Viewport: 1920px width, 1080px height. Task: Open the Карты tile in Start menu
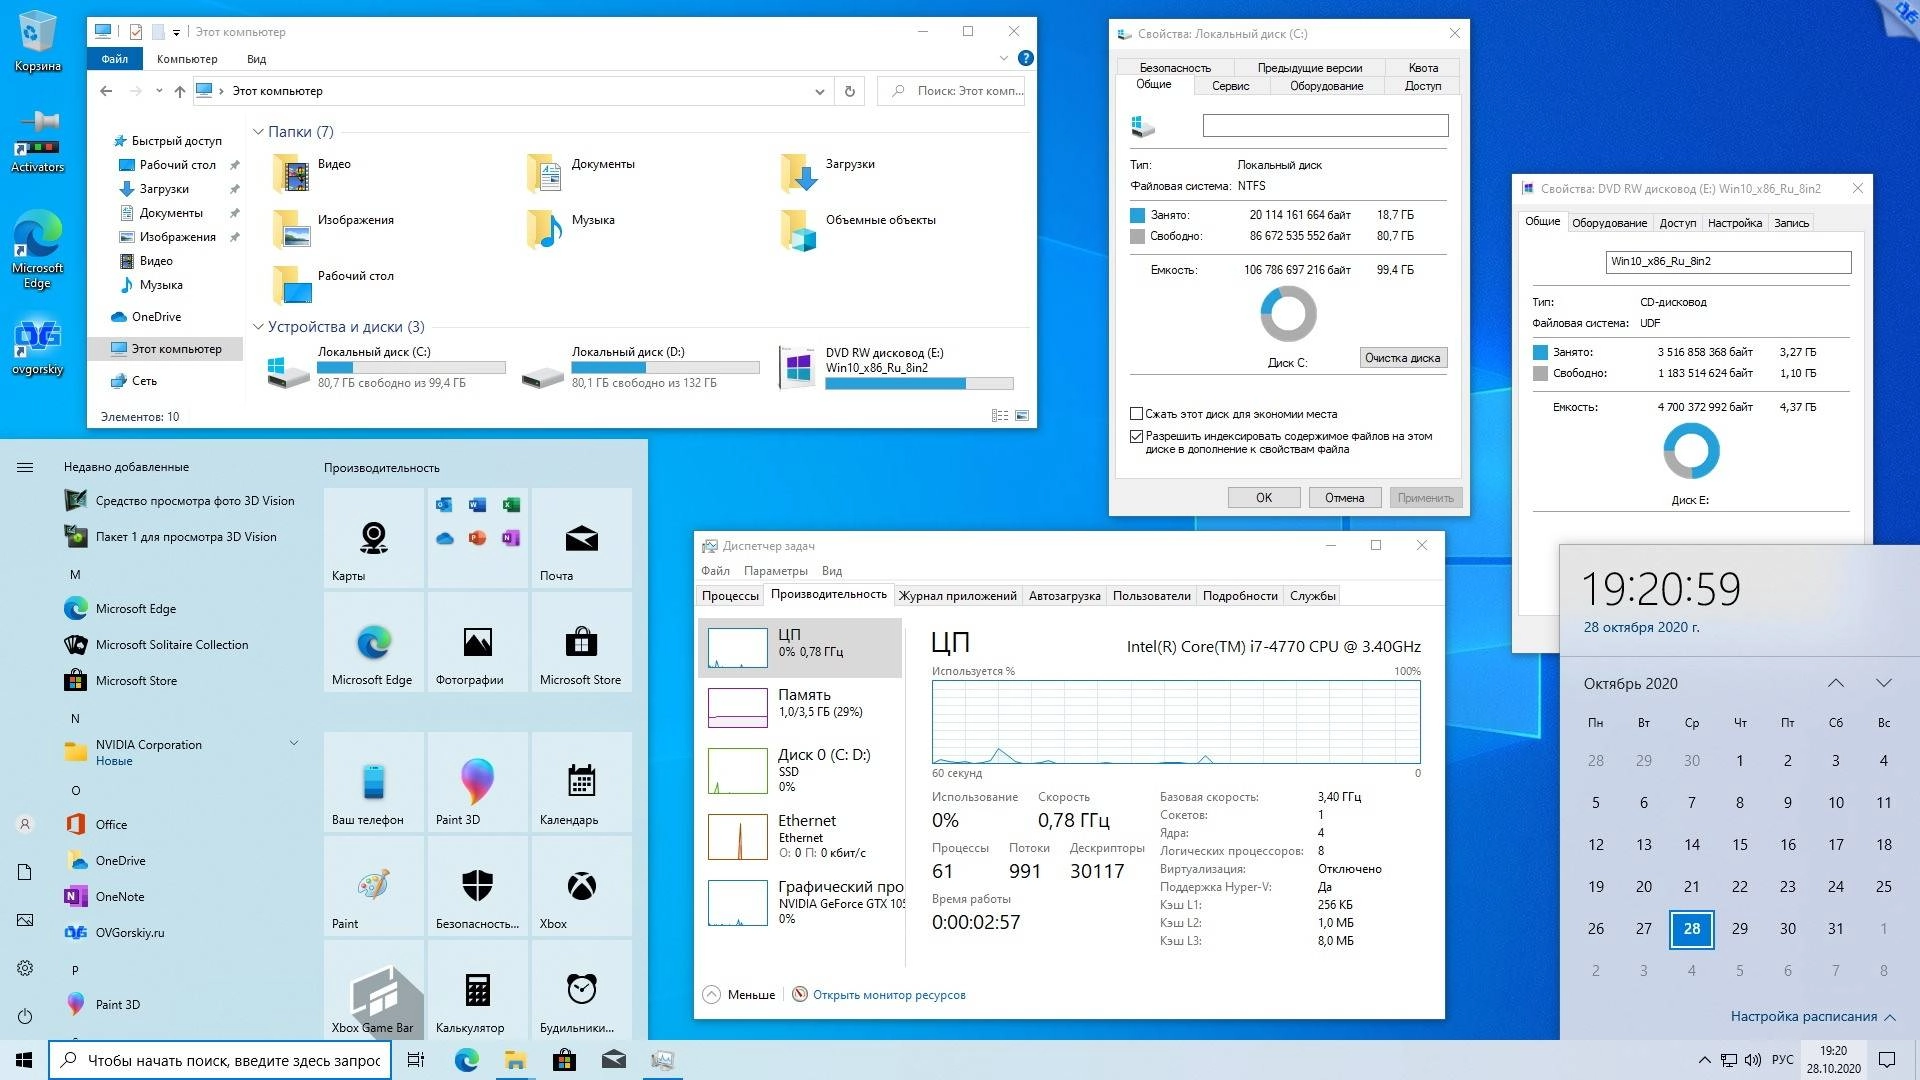[x=373, y=540]
